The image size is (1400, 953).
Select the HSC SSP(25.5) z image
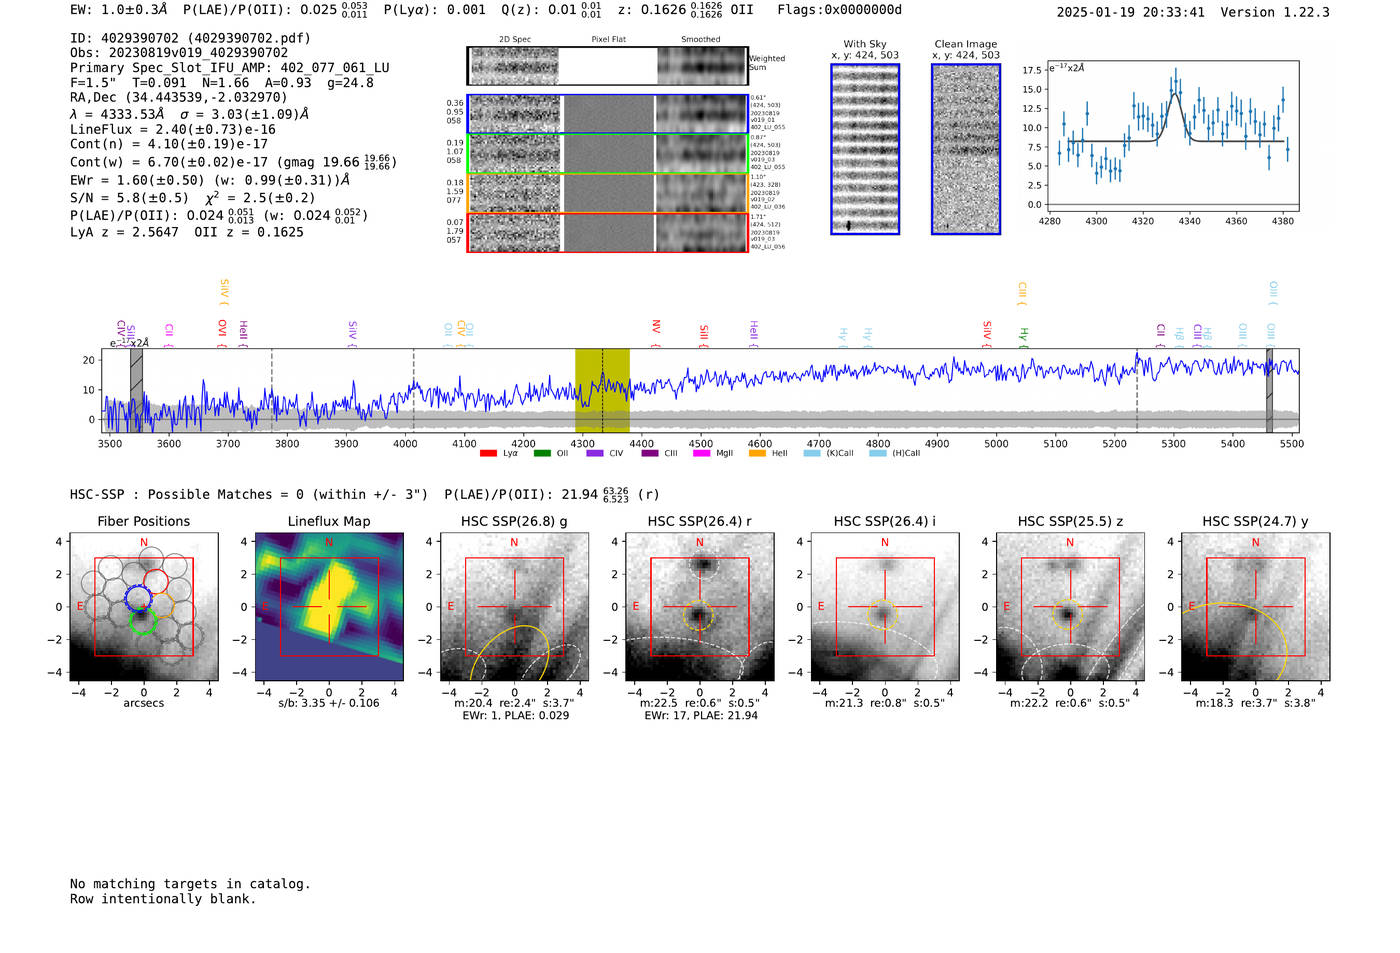[1070, 607]
